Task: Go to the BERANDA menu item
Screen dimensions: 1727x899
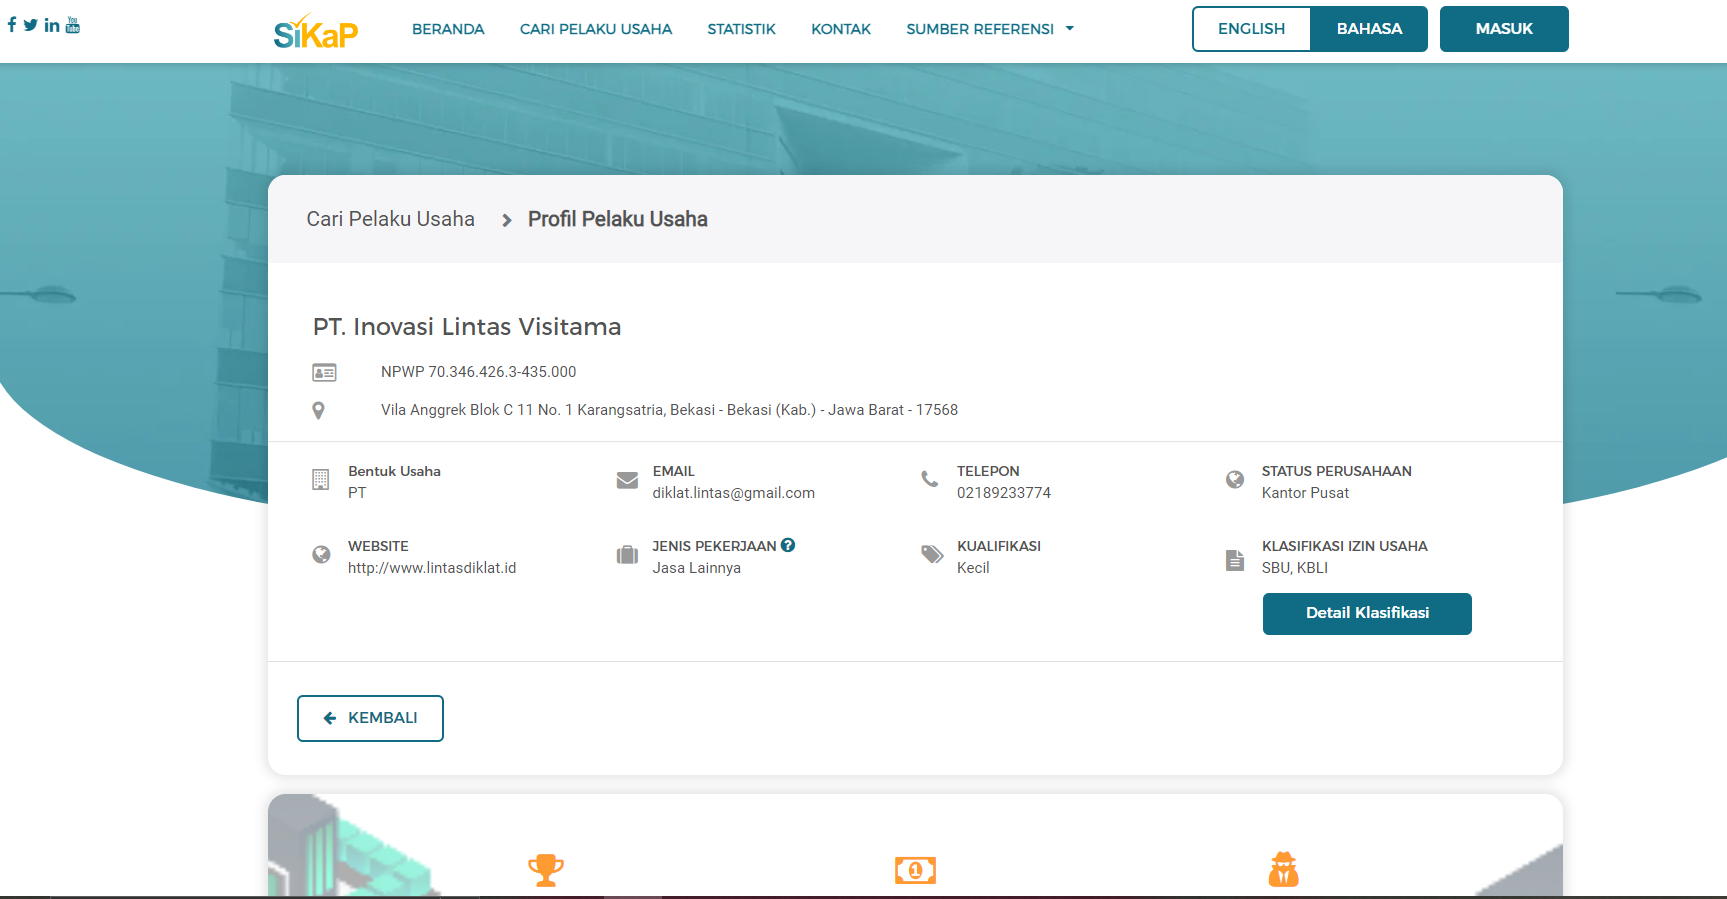Action: (x=448, y=29)
